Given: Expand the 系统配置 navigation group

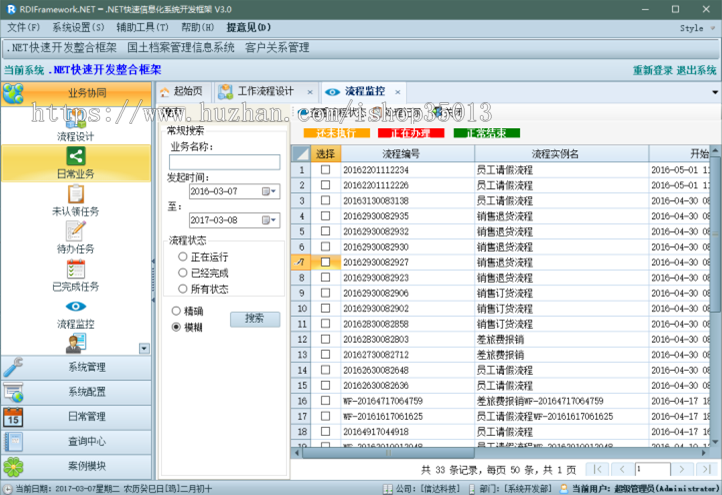Looking at the screenshot, I should point(76,392).
